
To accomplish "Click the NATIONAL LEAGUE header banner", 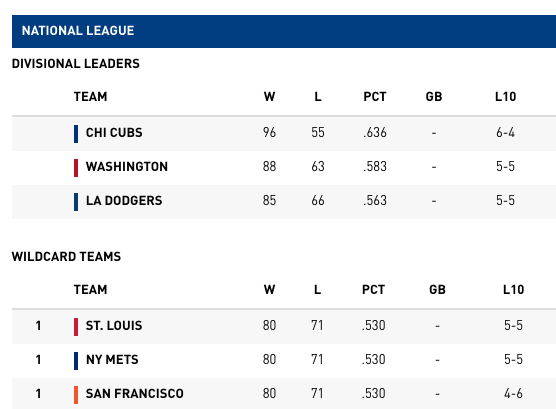I will pyautogui.click(x=284, y=31).
